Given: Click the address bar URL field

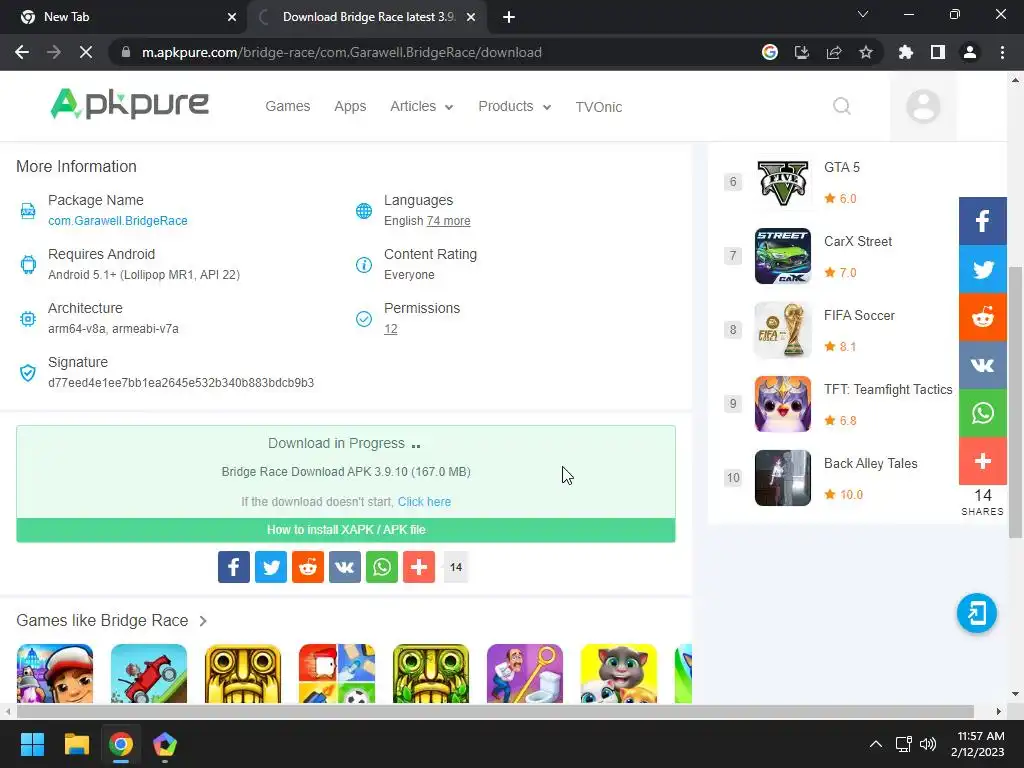Looking at the screenshot, I should 431,52.
